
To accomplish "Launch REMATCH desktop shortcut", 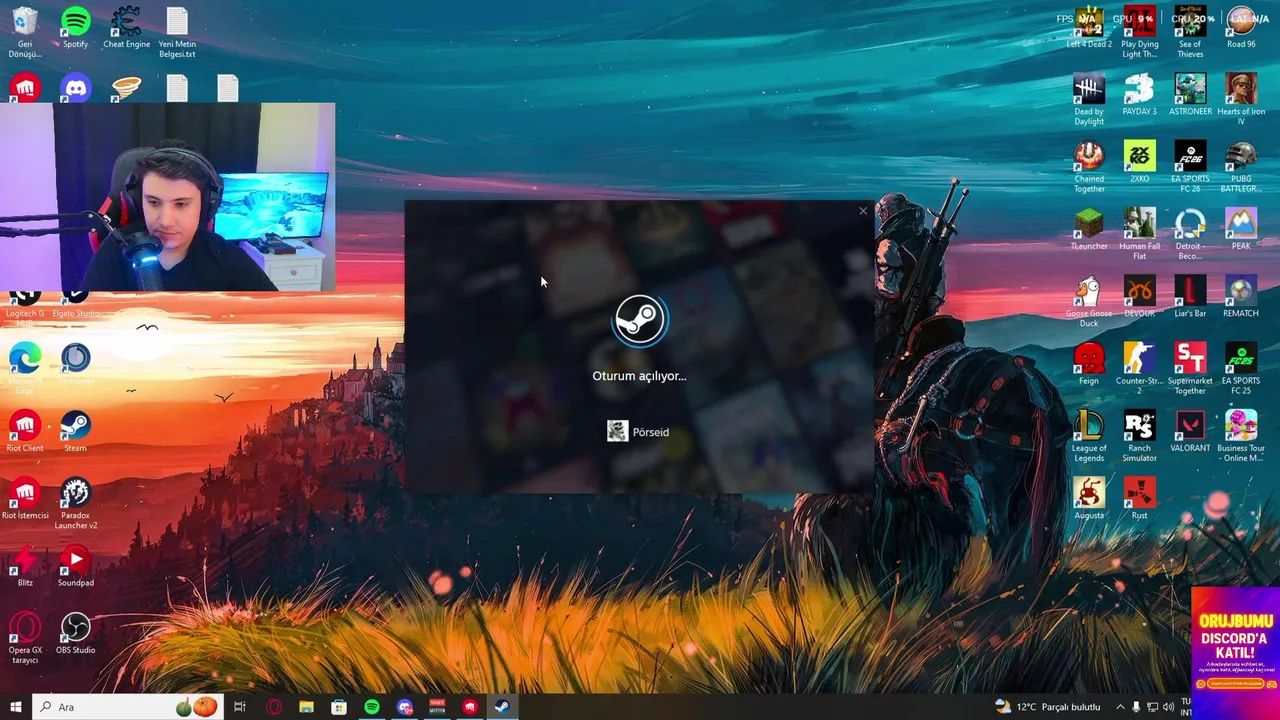I will coord(1241,296).
